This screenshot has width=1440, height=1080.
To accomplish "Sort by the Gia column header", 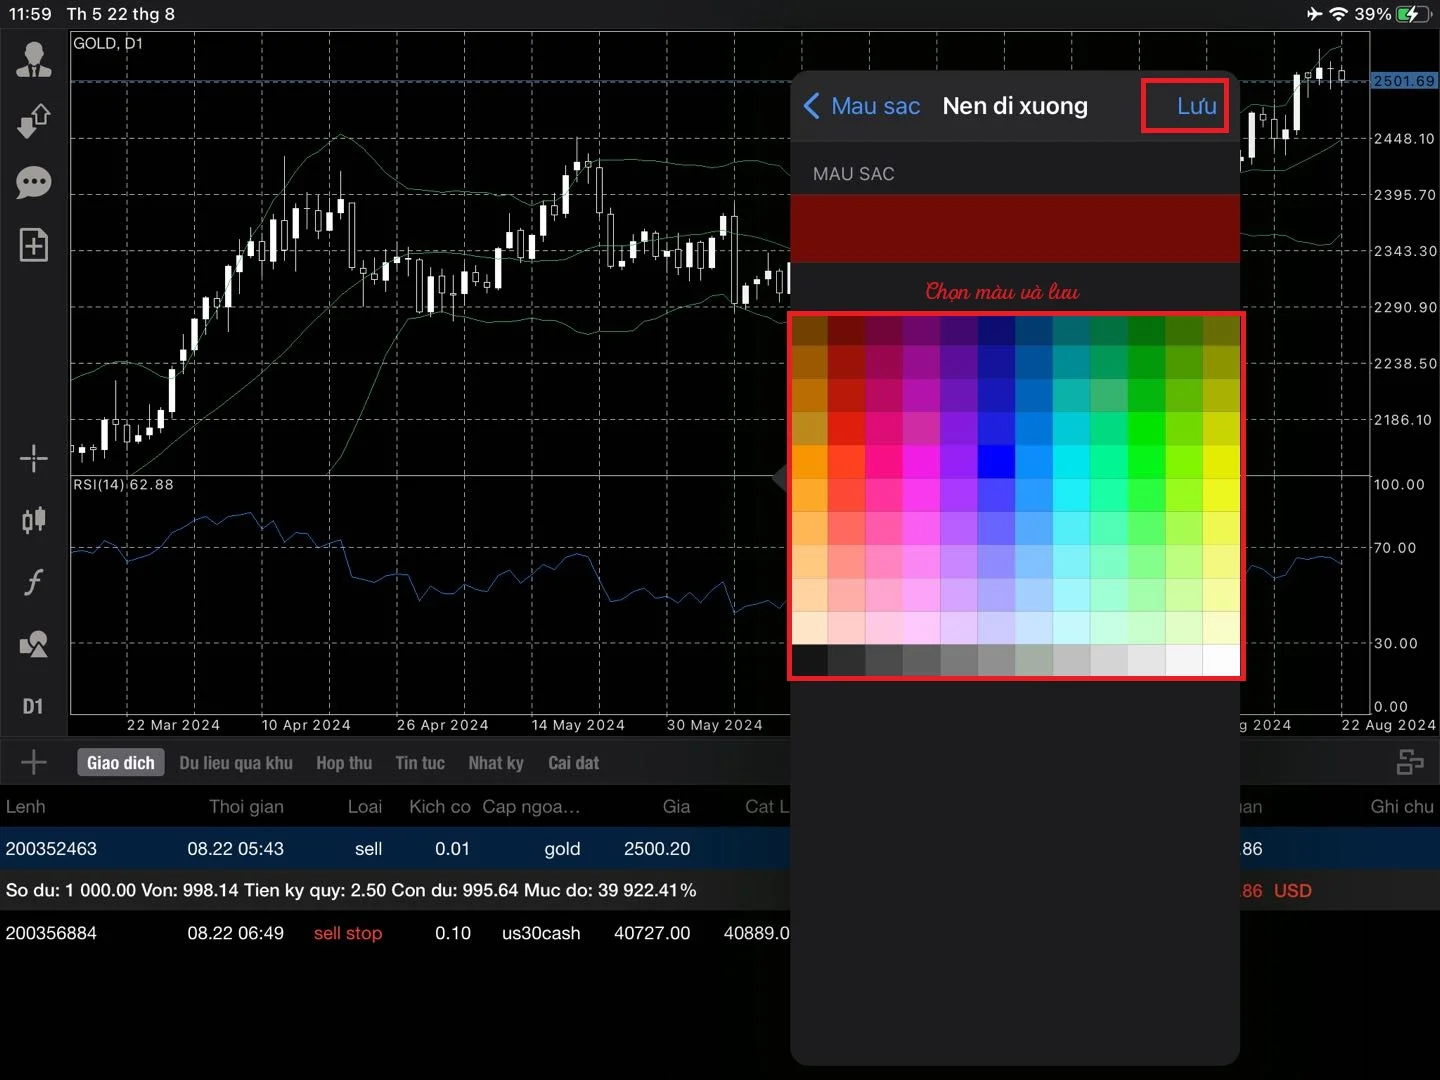I will (676, 806).
